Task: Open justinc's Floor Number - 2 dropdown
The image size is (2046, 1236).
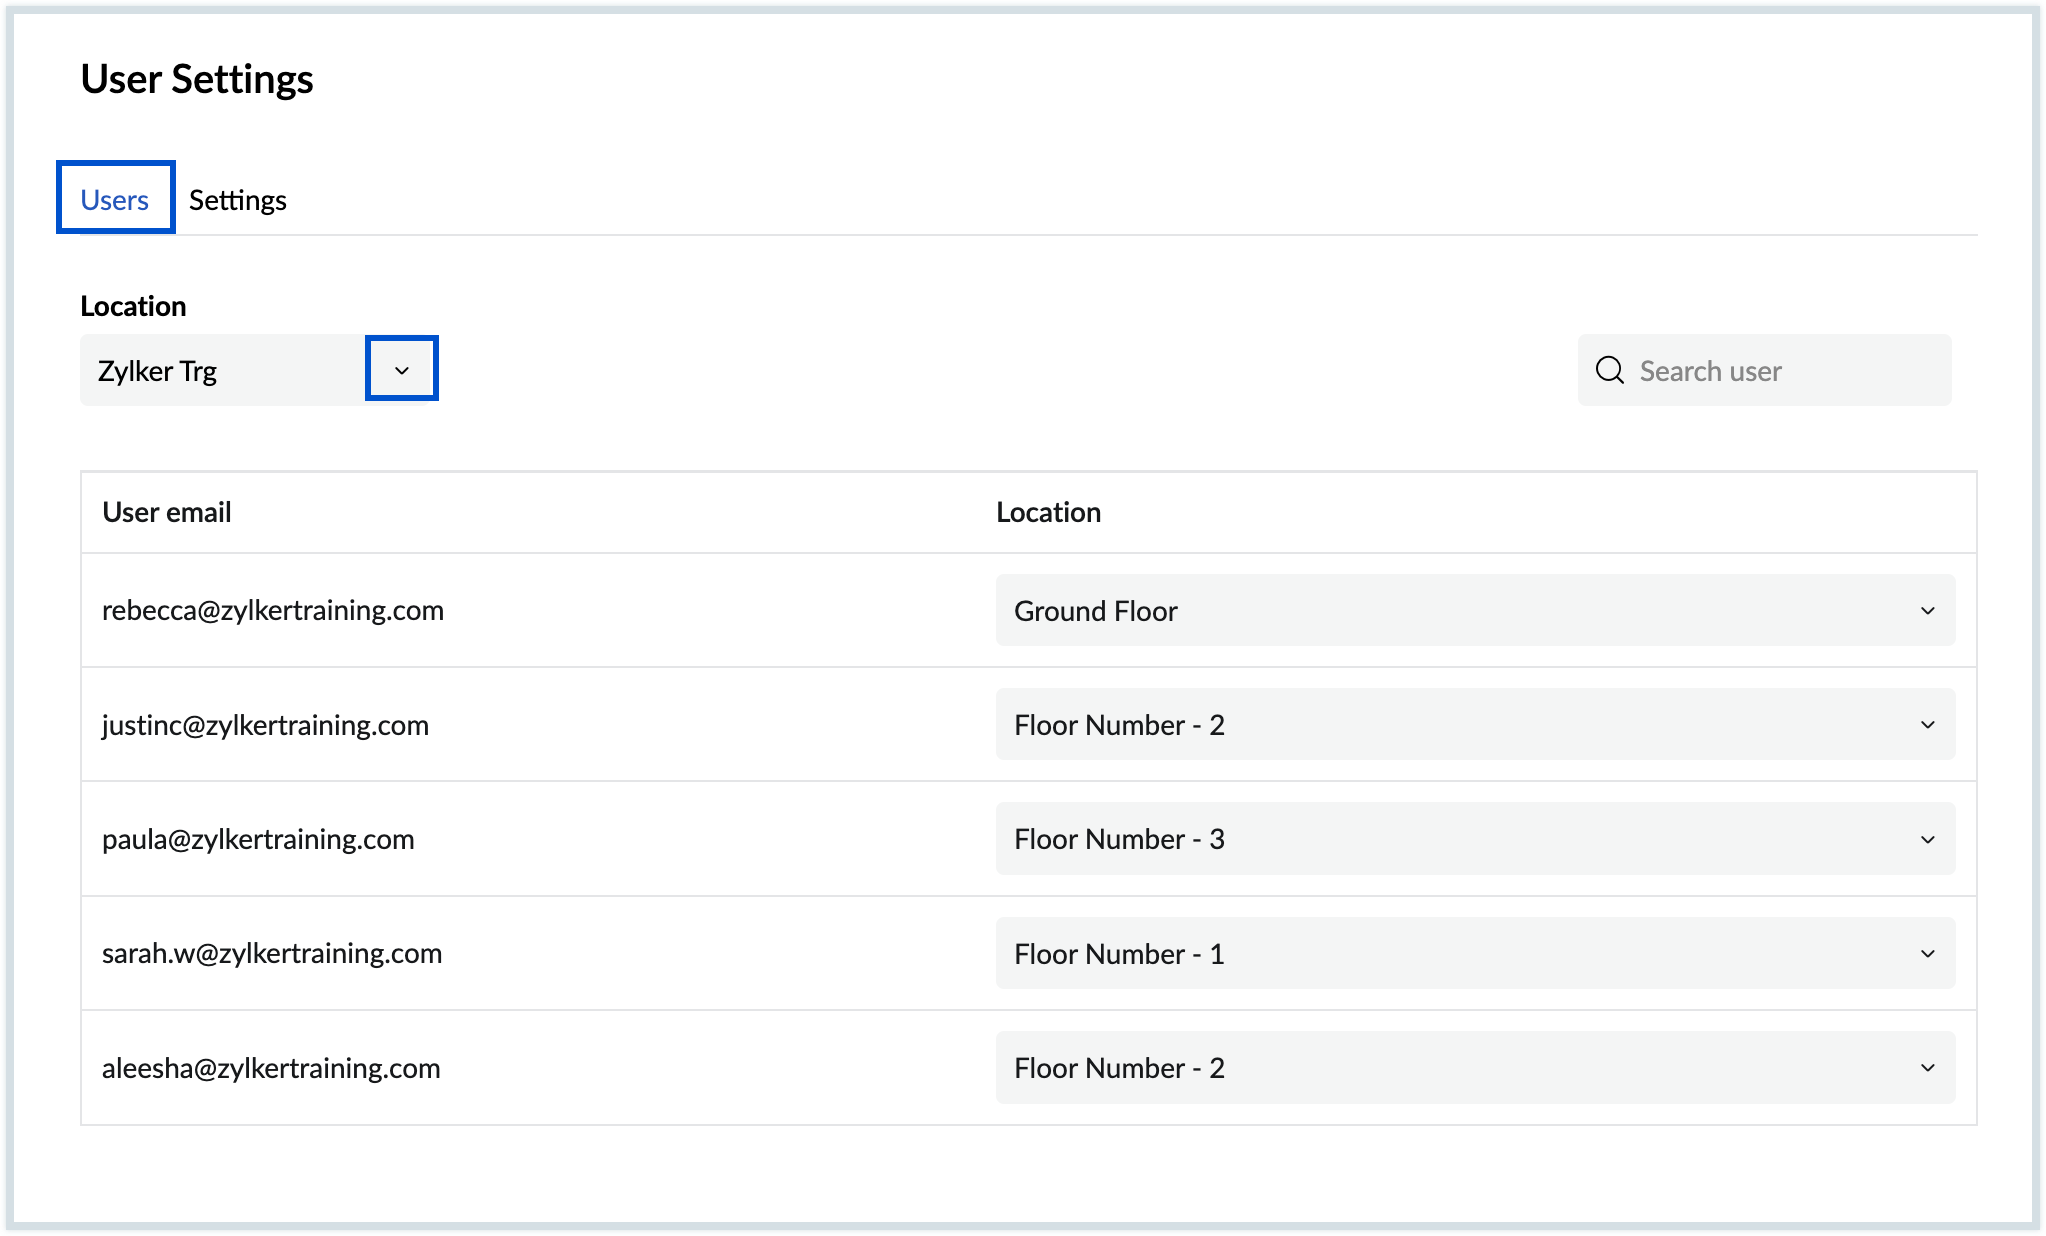Action: pyautogui.click(x=1473, y=725)
